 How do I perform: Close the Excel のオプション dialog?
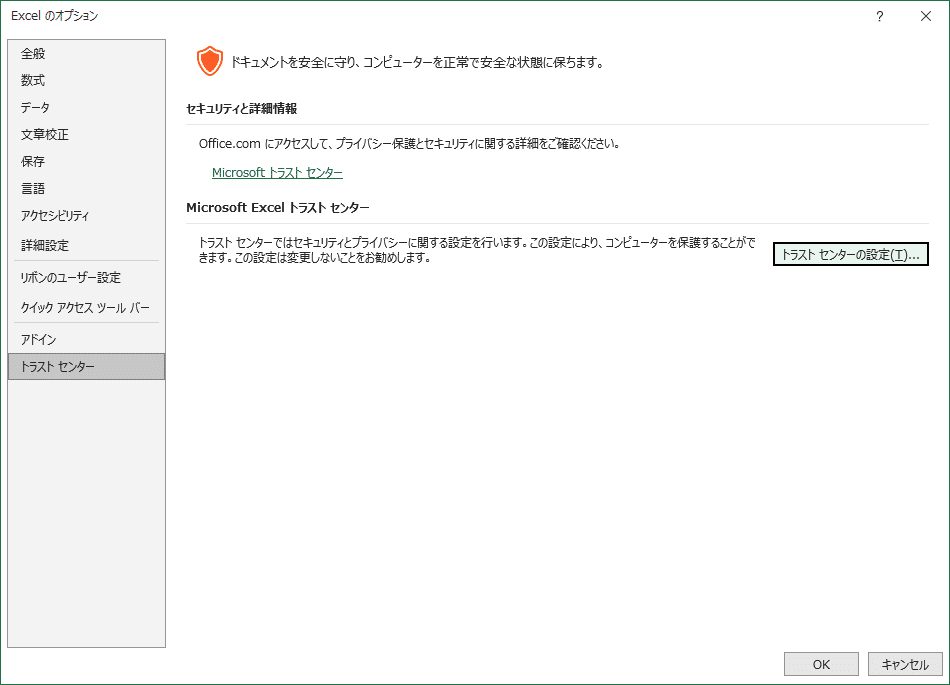926,16
